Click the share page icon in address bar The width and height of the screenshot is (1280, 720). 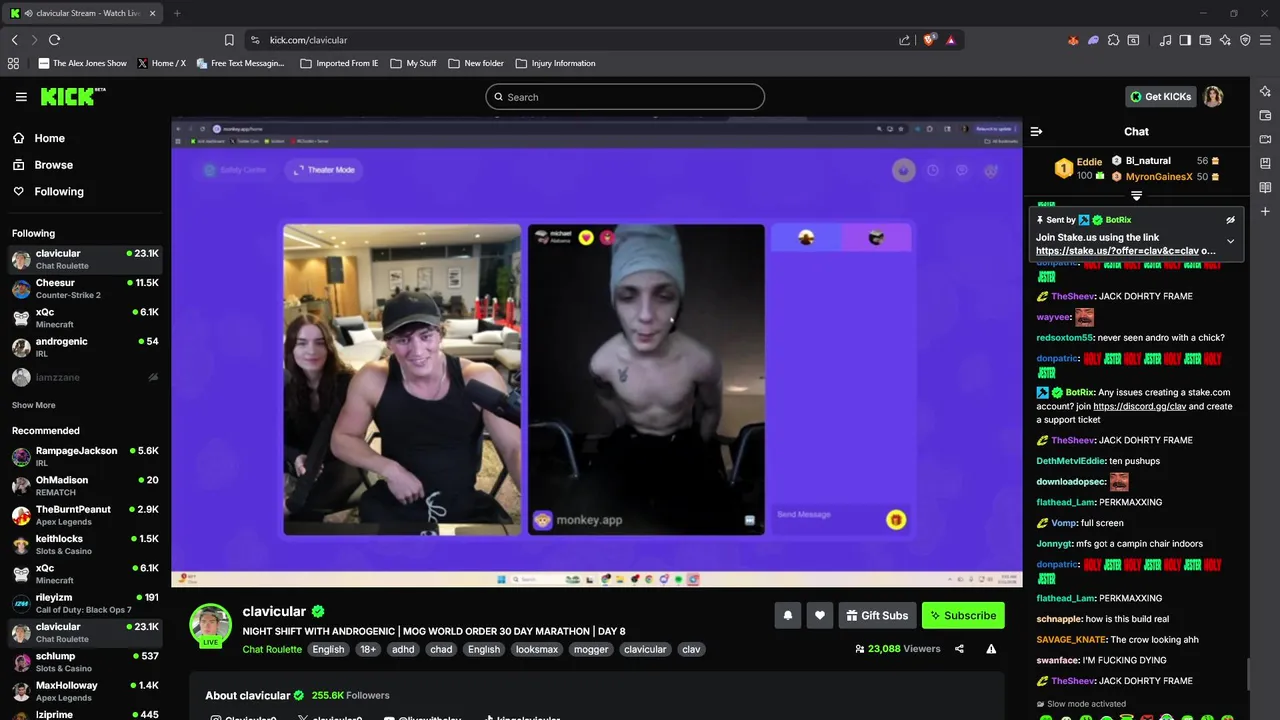tap(904, 40)
